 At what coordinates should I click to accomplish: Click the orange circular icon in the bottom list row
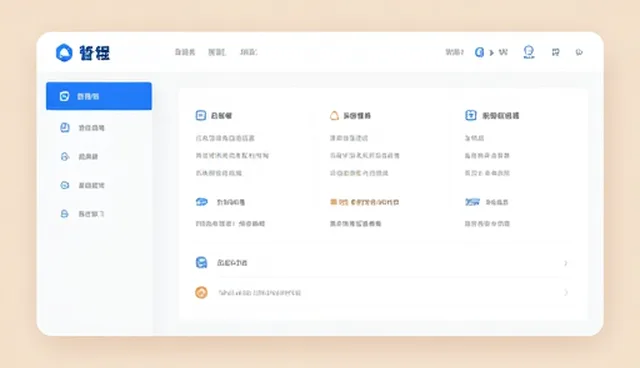pos(201,293)
